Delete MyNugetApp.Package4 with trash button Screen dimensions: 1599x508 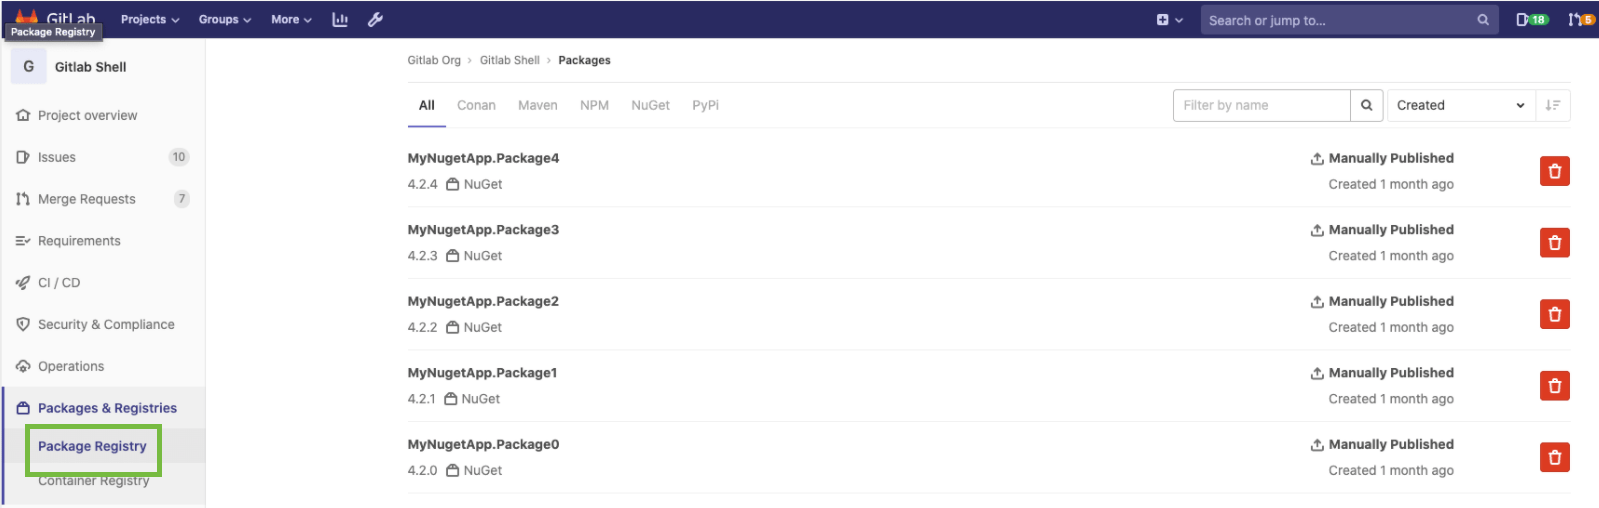pos(1554,171)
